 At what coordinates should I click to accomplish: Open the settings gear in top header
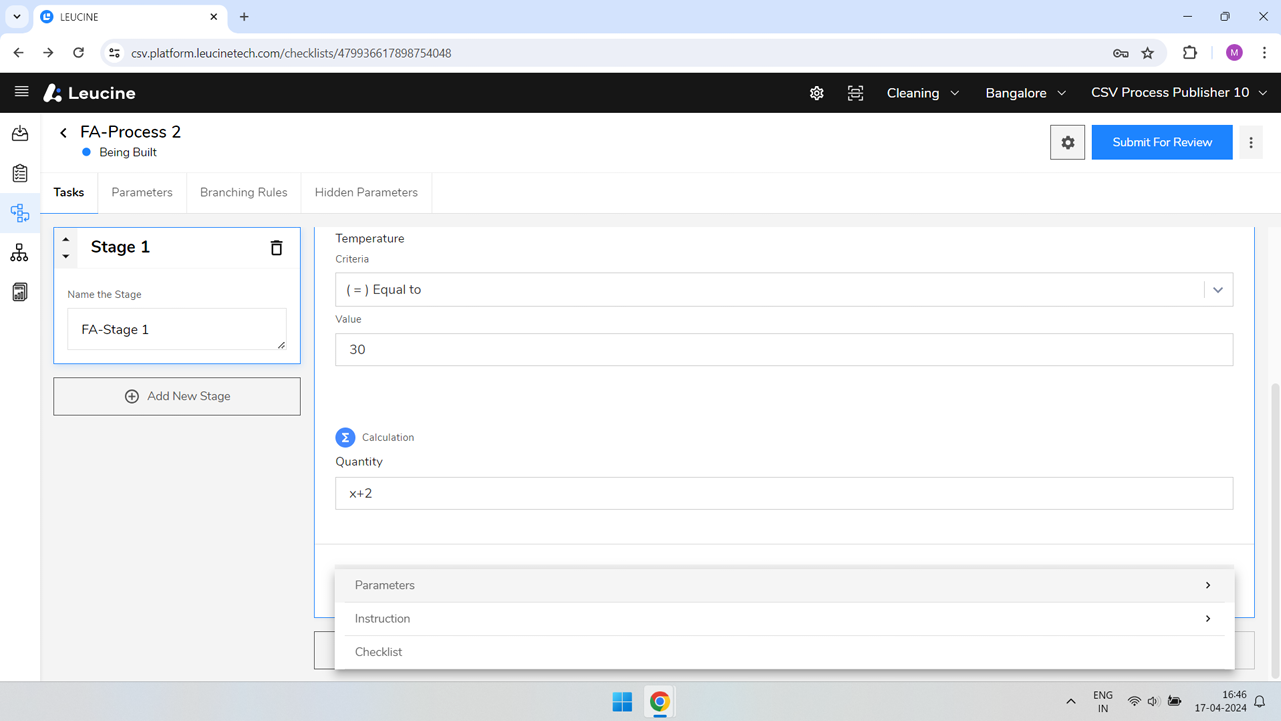point(817,93)
